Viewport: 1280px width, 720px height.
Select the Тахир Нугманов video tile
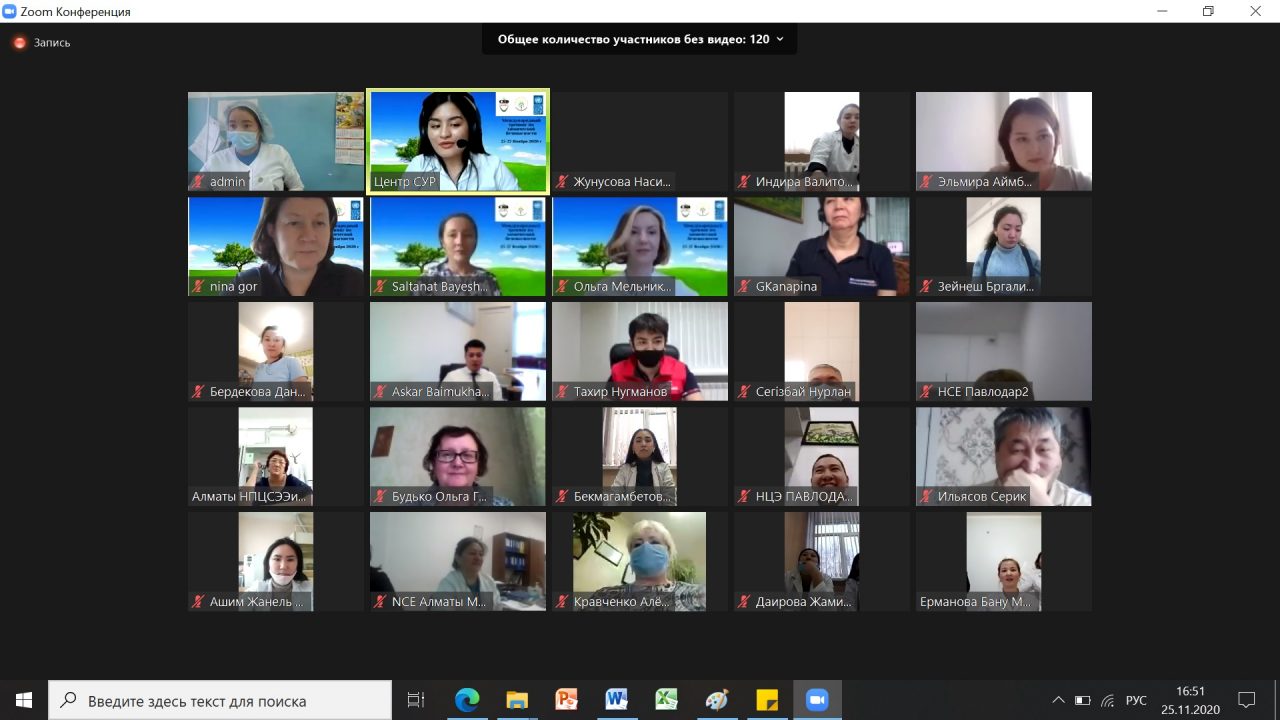click(x=640, y=351)
